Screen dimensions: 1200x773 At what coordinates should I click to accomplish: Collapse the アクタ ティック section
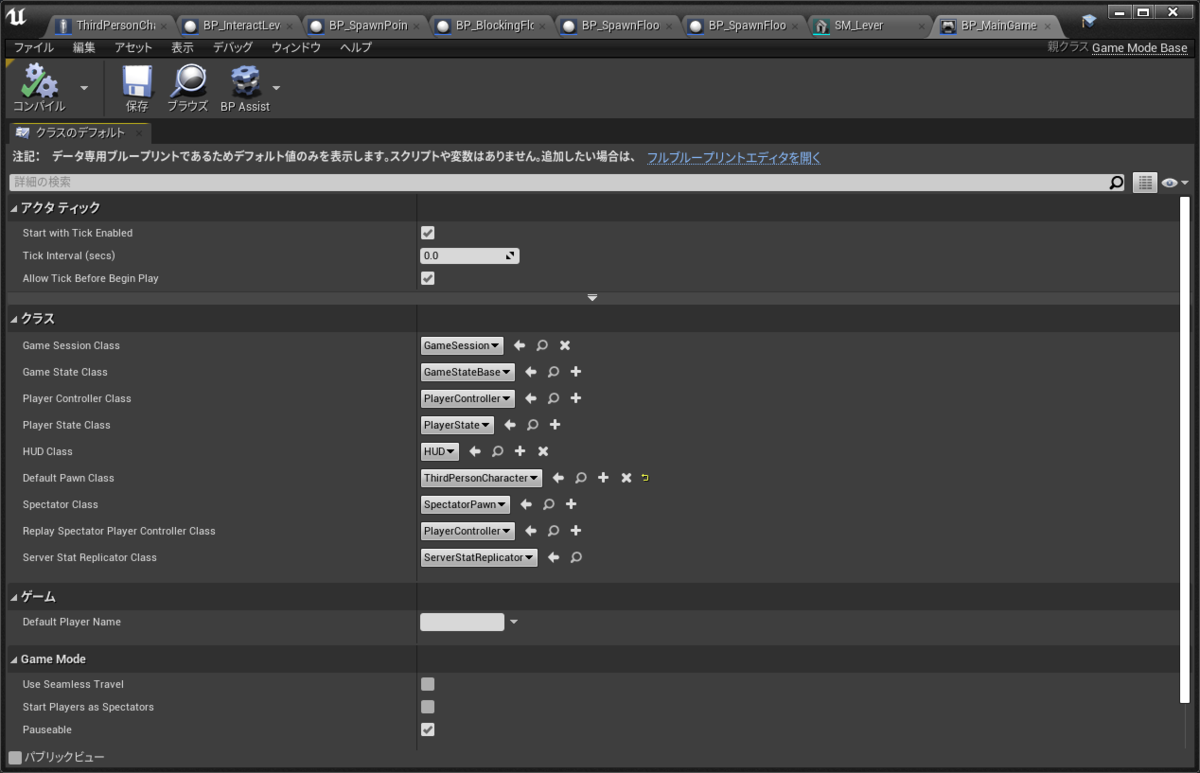pos(14,208)
